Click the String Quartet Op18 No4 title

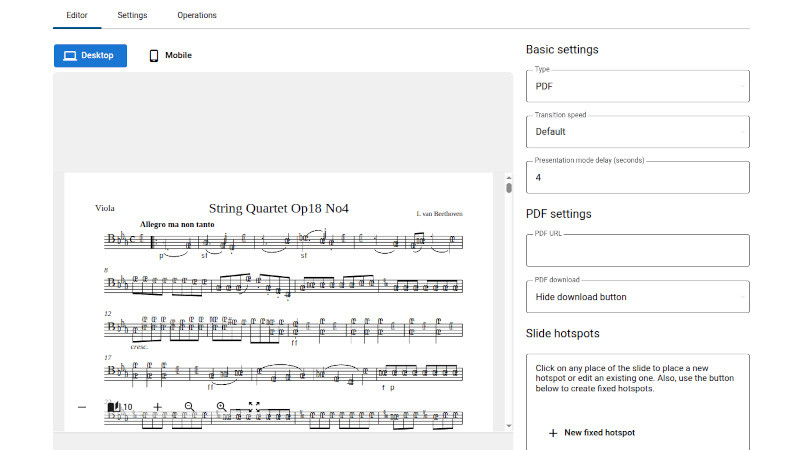[x=279, y=209]
